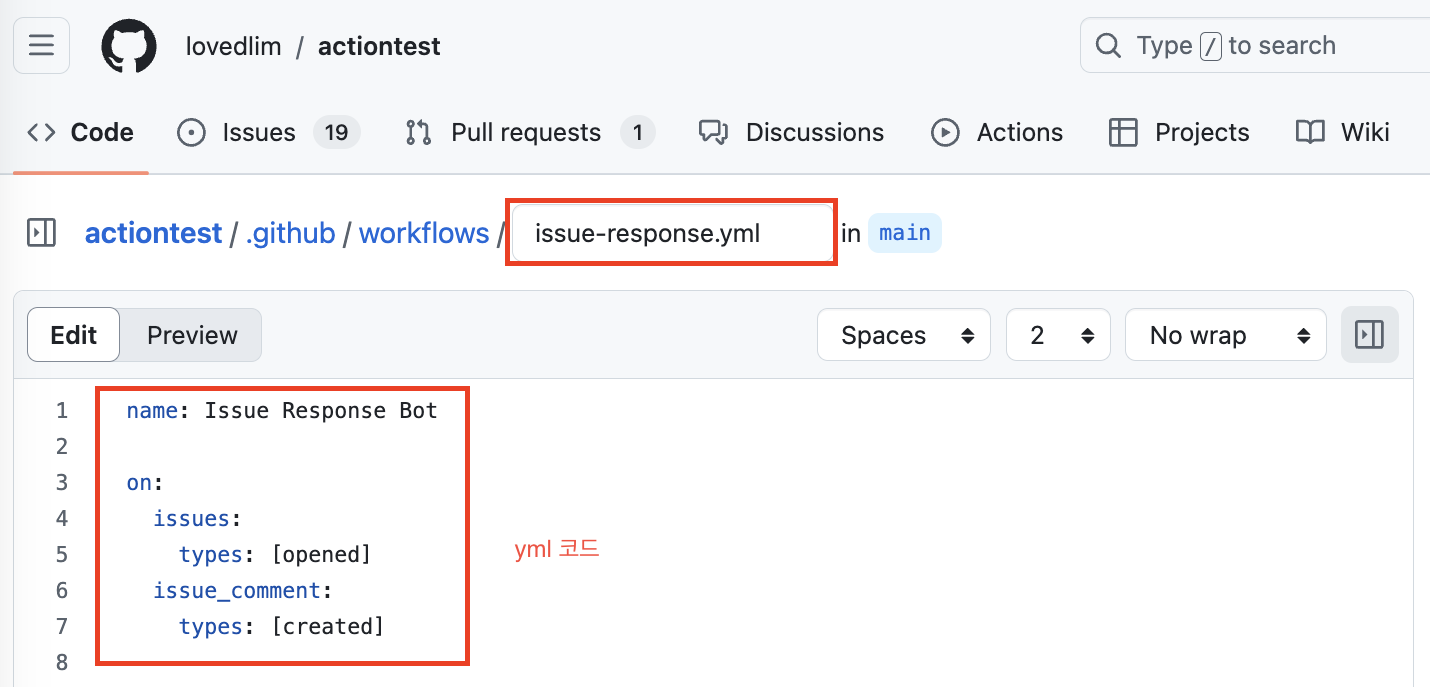
Task: Open the navigation hamburger menu
Action: pos(41,45)
